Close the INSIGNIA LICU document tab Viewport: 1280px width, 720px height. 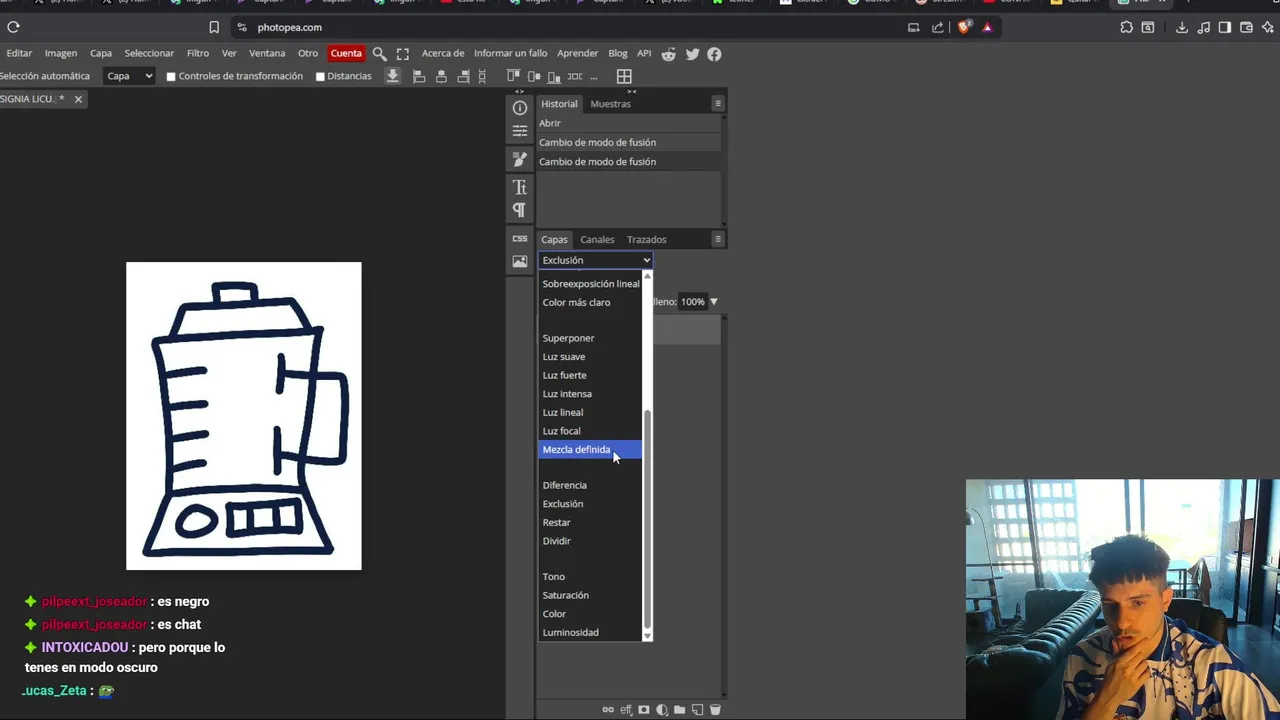[78, 99]
